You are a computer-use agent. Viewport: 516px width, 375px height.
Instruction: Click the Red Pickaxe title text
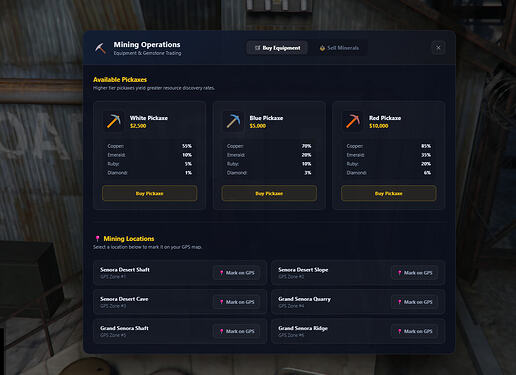385,118
